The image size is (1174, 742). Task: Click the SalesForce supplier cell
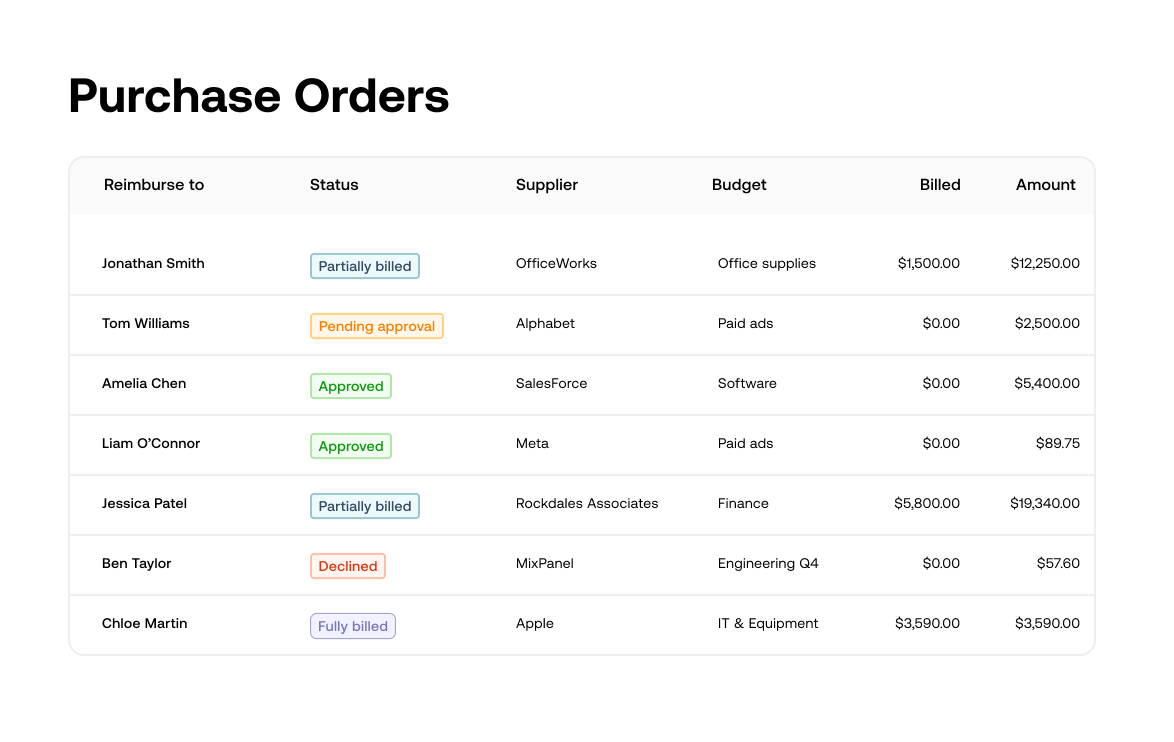pos(551,383)
